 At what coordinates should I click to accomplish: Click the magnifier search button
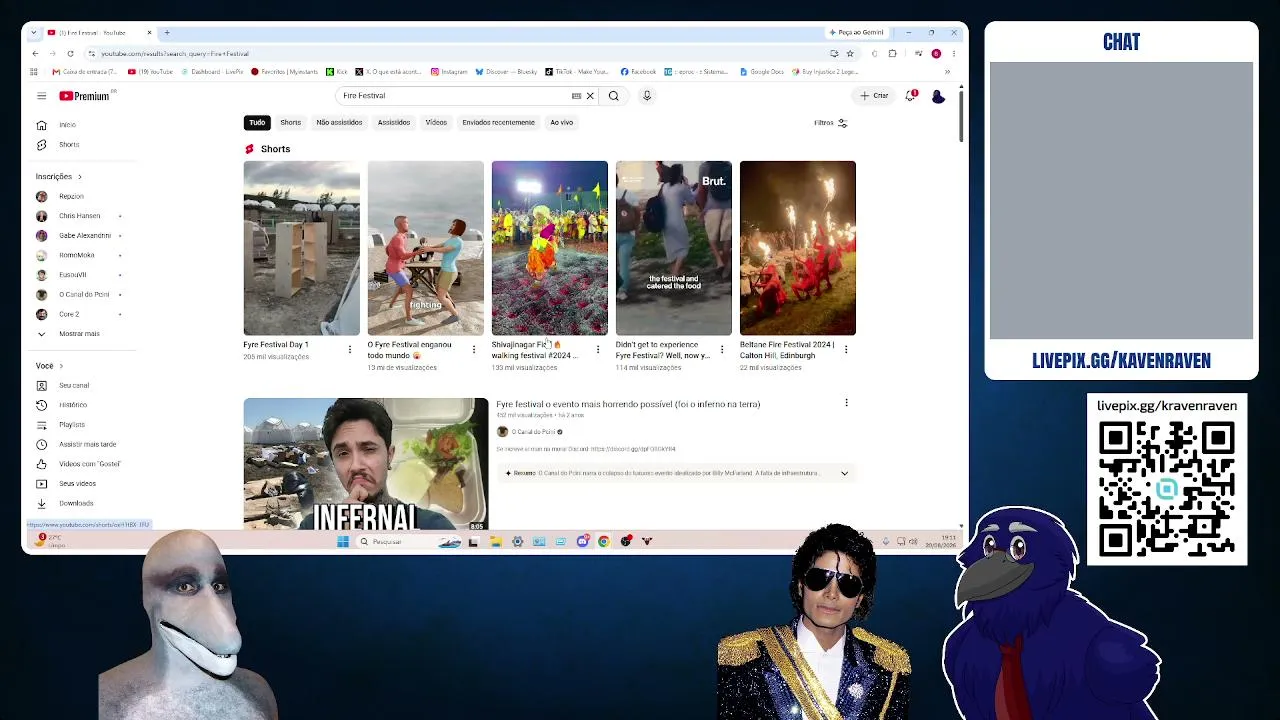tap(614, 96)
